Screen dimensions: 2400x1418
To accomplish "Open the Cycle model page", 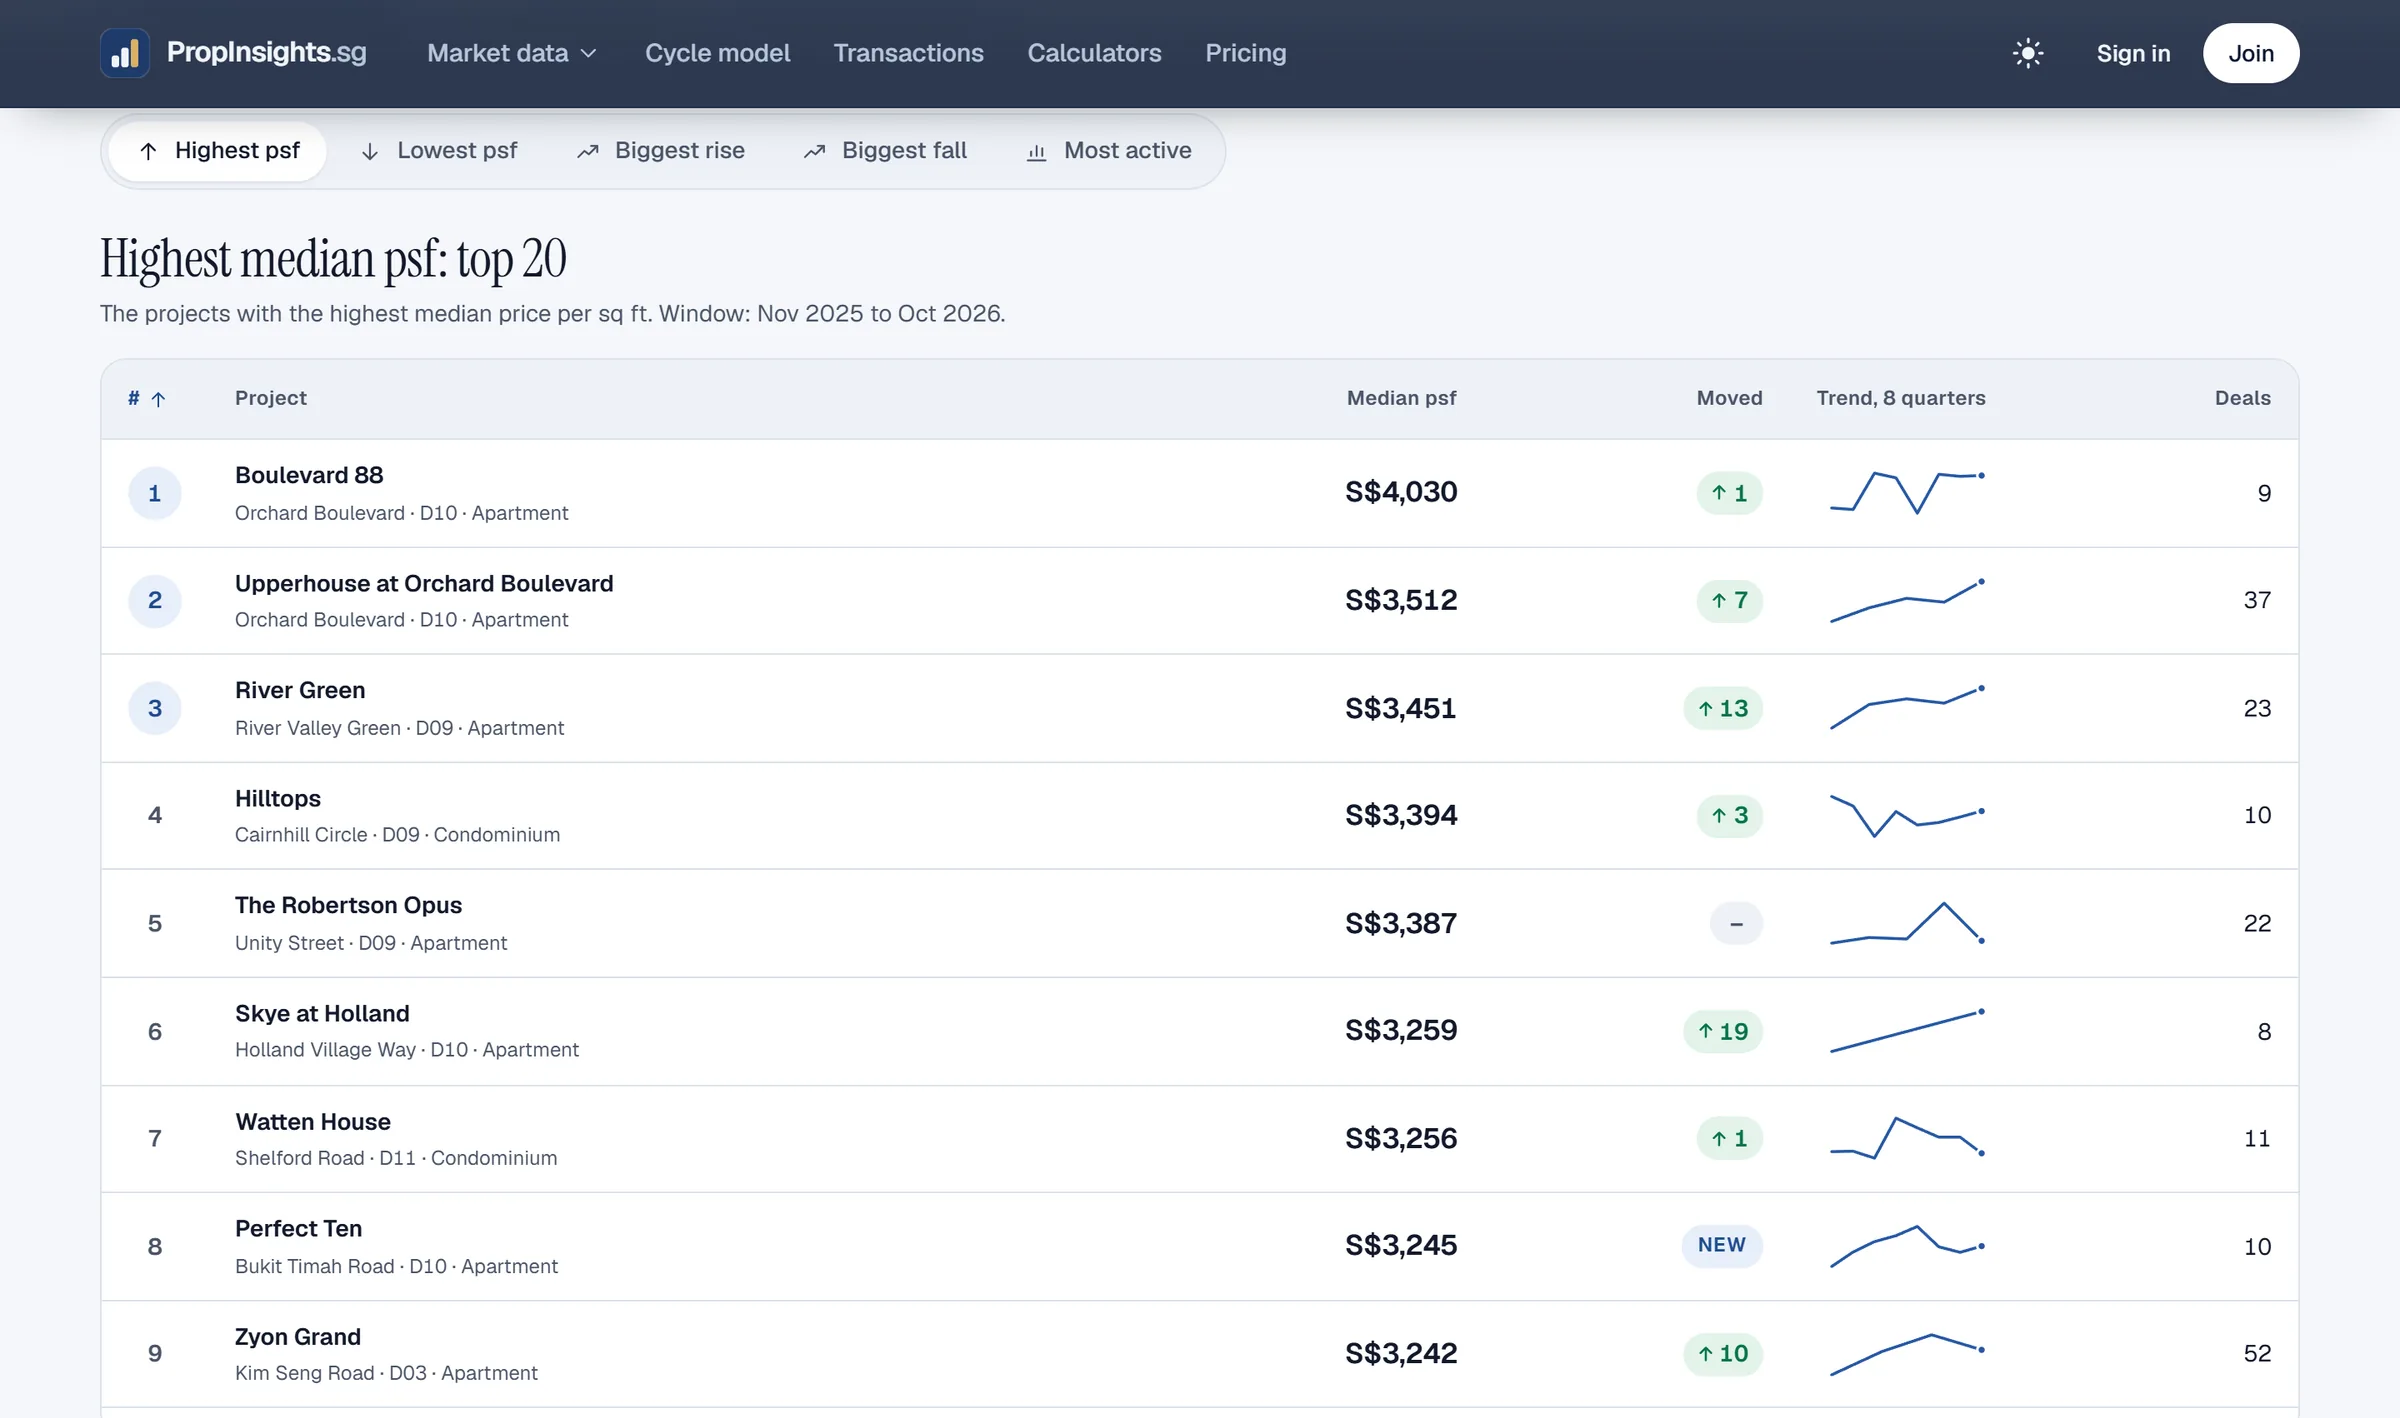I will click(x=717, y=53).
